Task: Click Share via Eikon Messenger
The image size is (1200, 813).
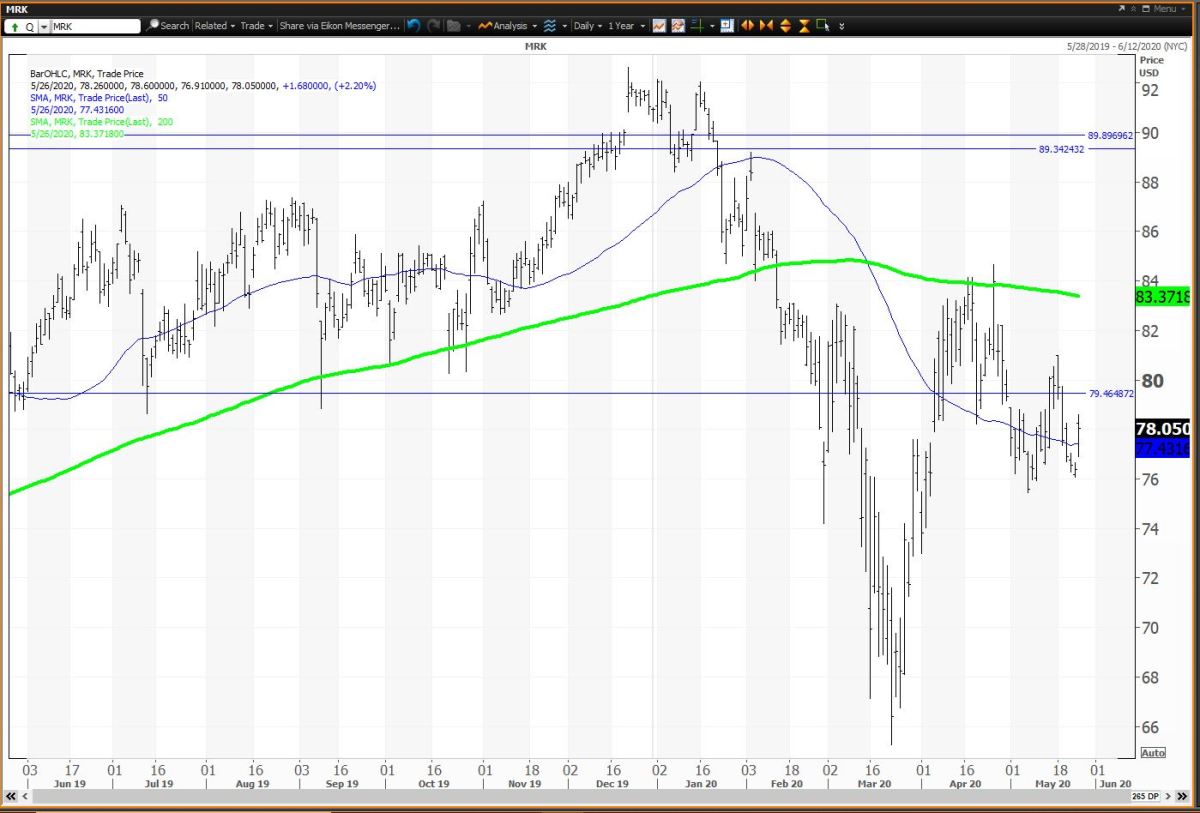Action: [x=339, y=25]
